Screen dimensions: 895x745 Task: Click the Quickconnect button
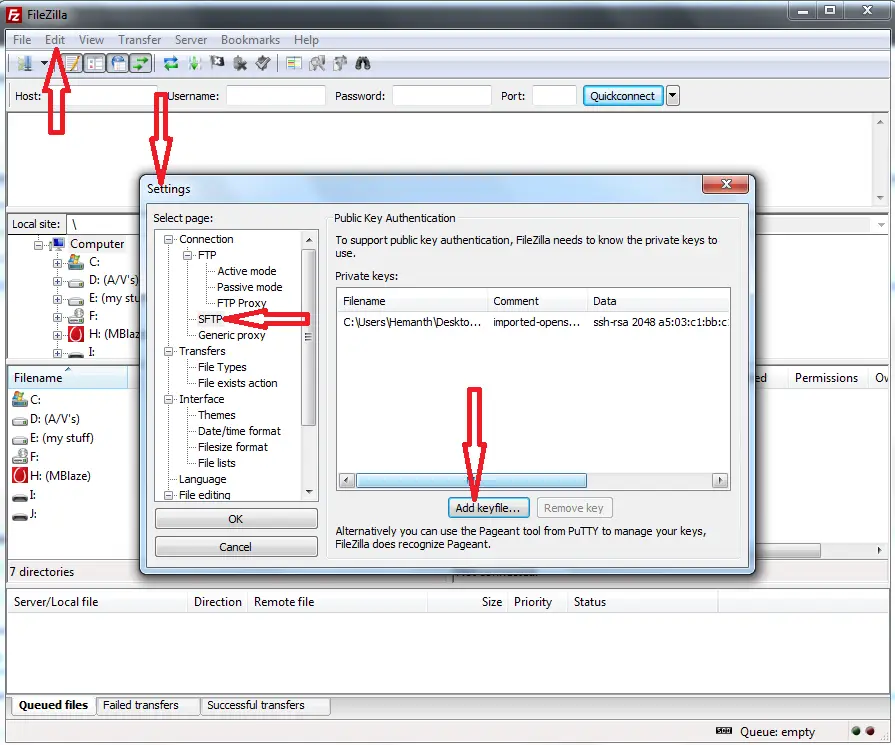tap(622, 96)
